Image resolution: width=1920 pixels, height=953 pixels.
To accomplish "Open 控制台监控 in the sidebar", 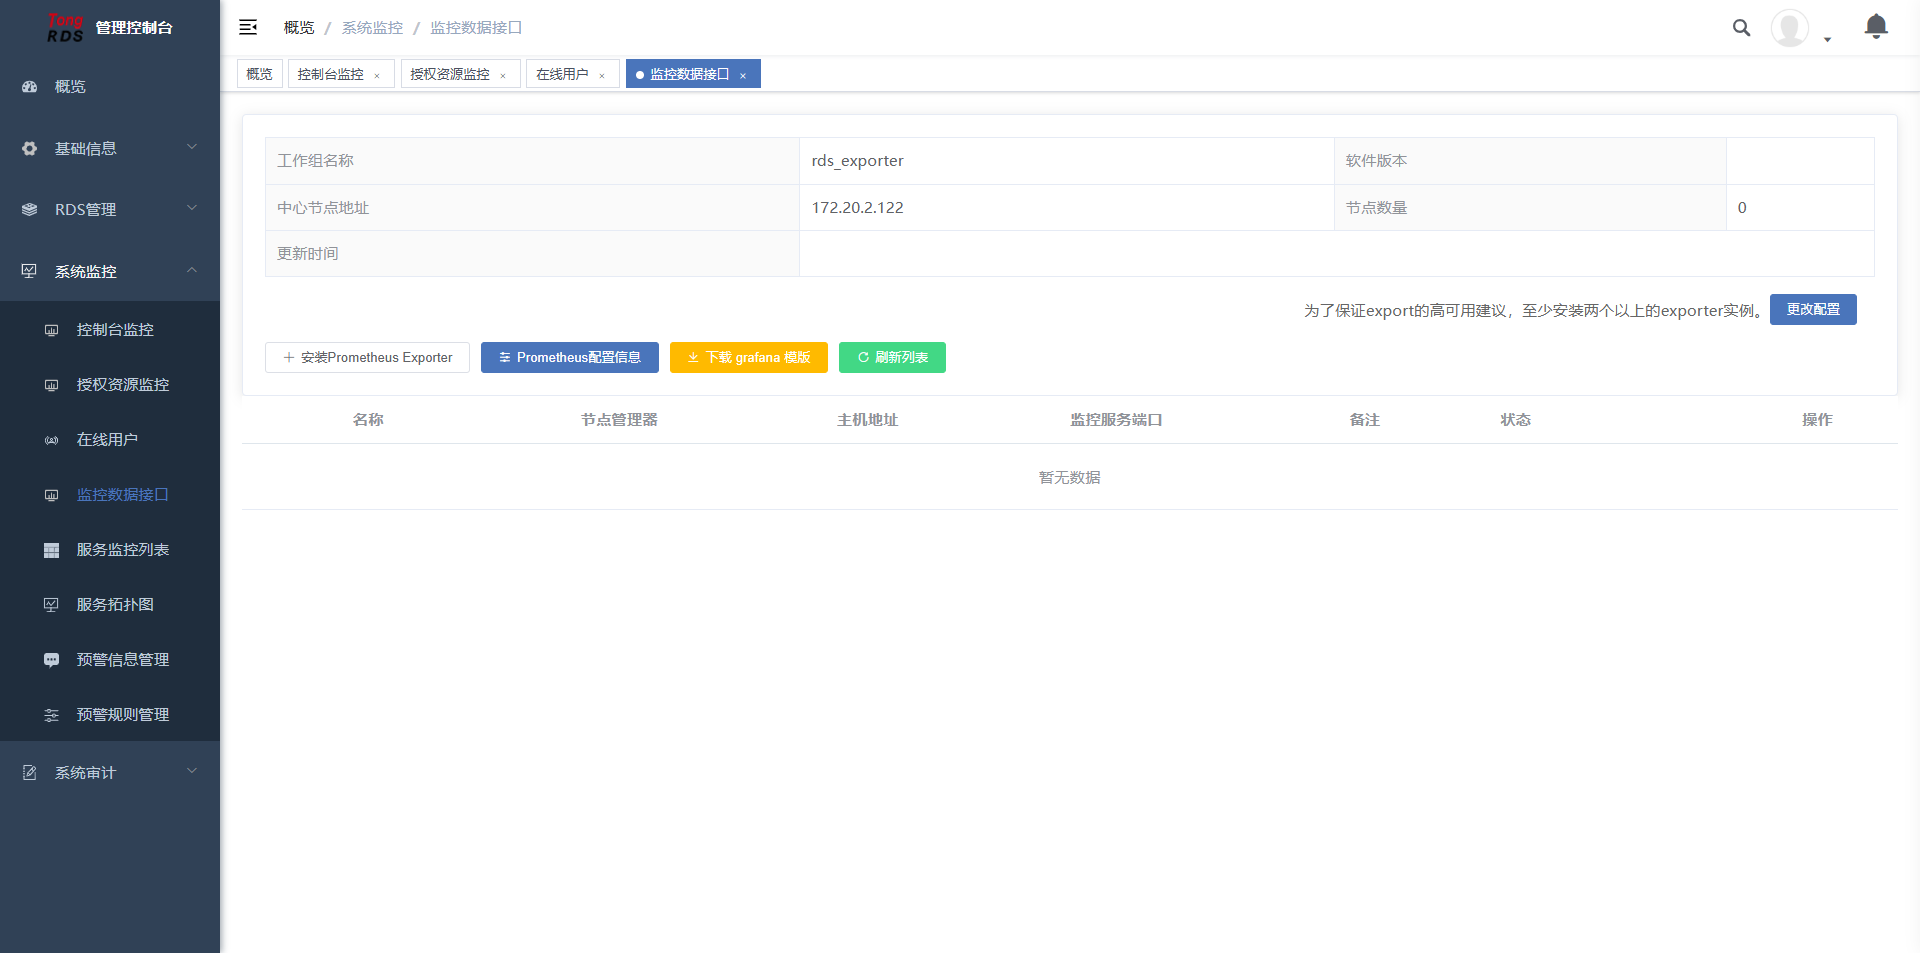I will point(110,330).
